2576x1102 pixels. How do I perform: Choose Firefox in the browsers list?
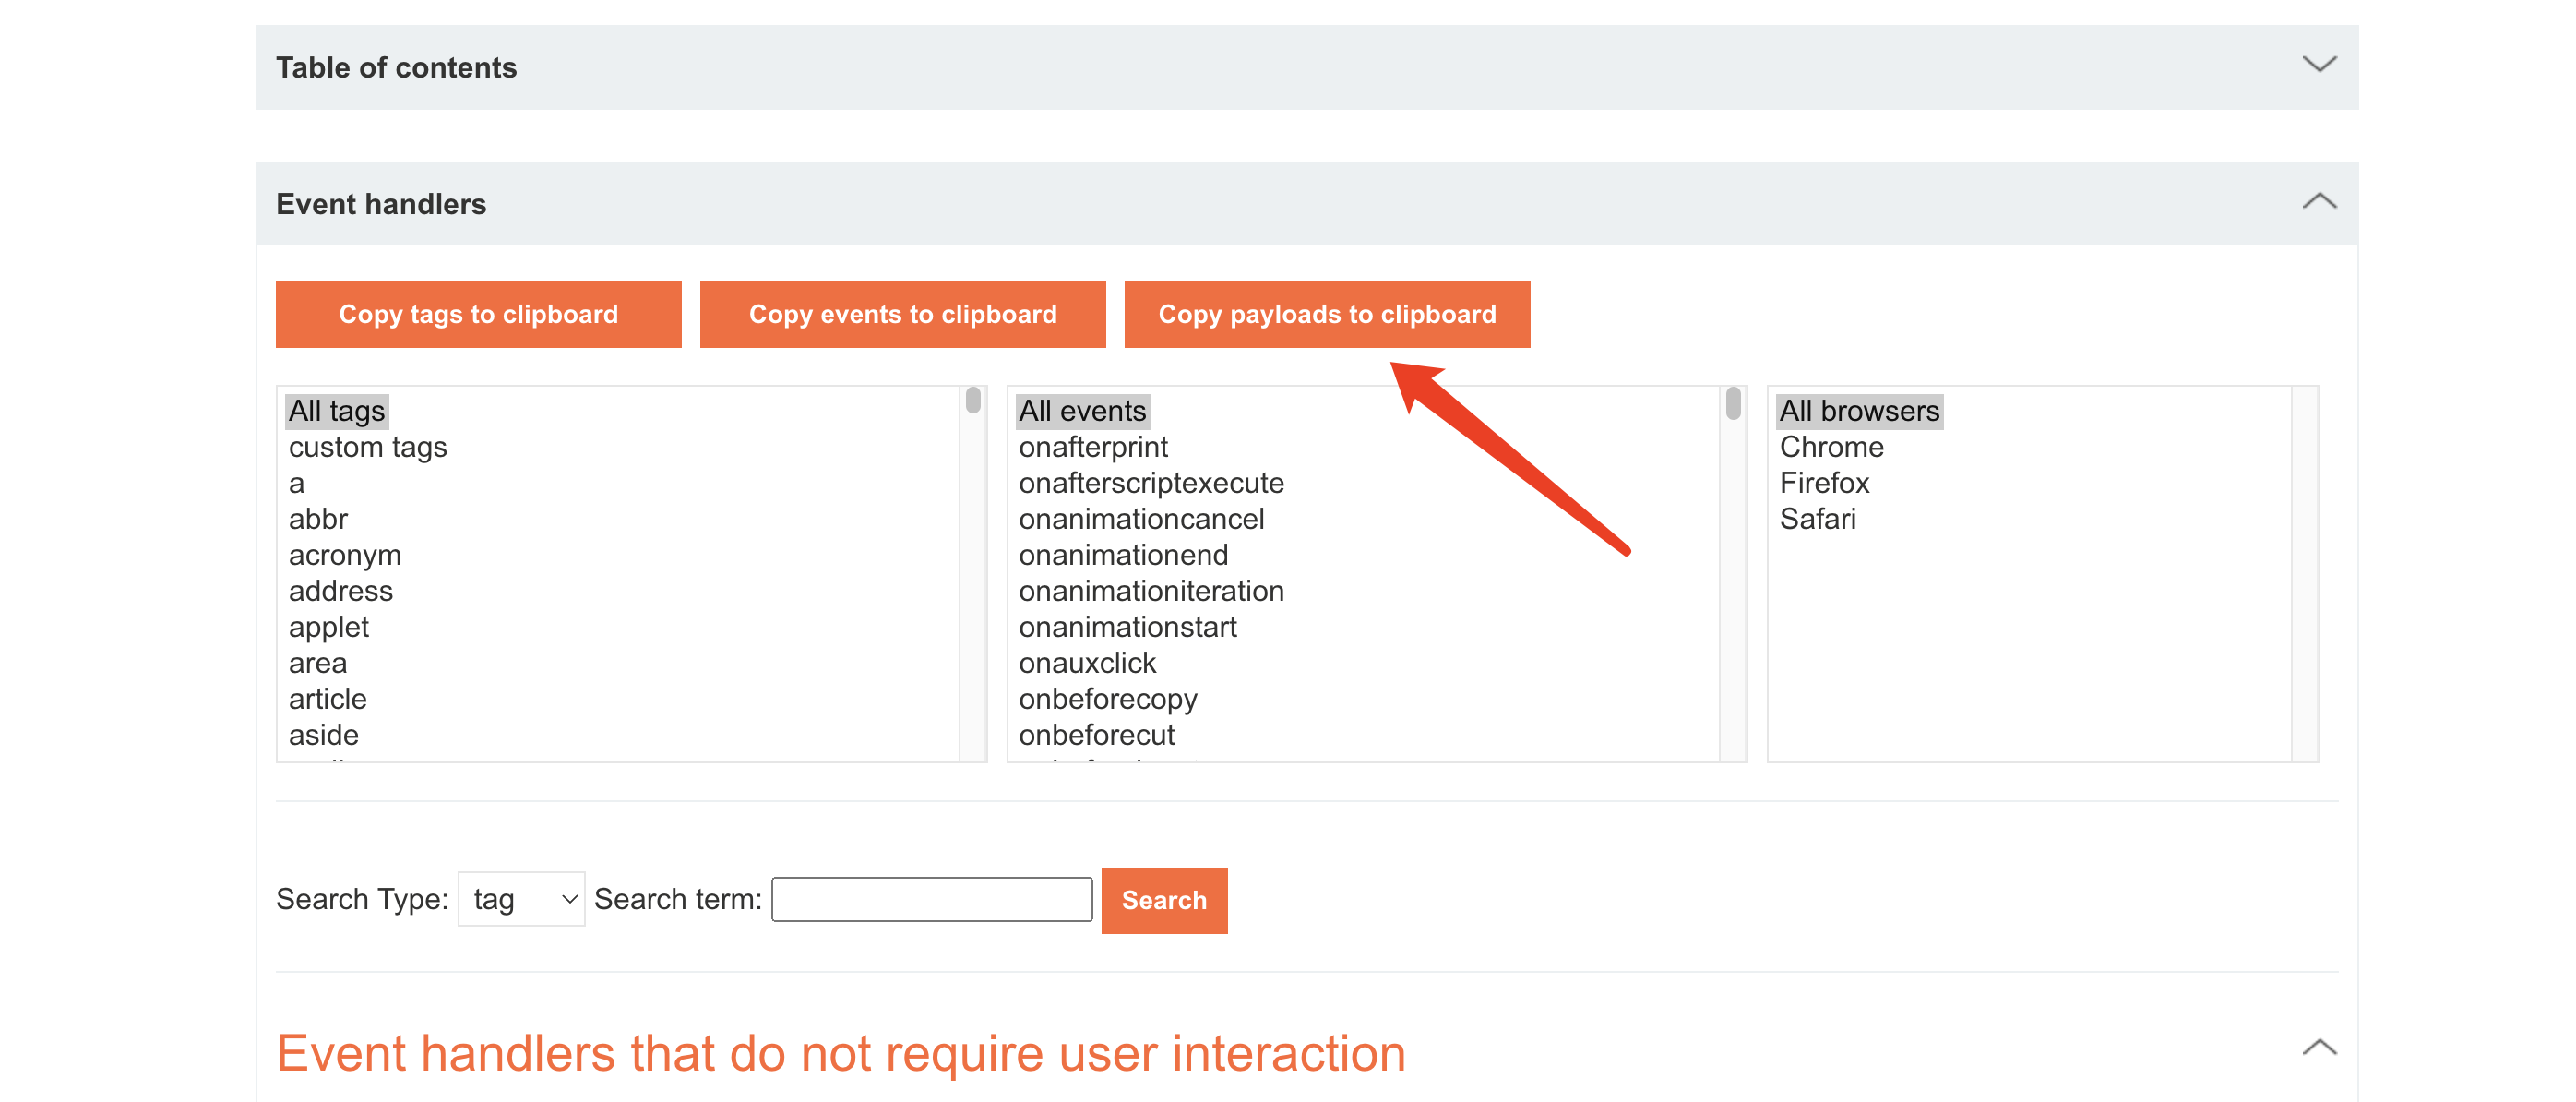(x=1823, y=483)
